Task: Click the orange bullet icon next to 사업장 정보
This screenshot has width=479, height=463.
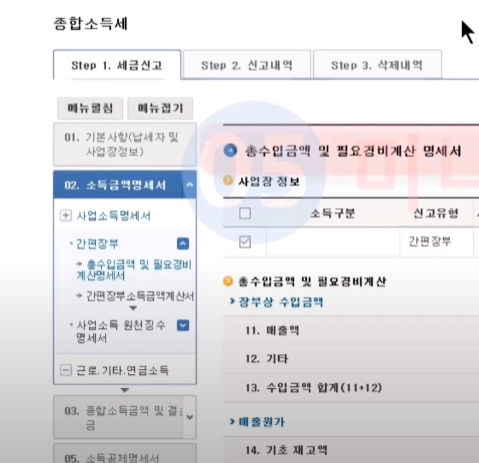Action: click(x=228, y=181)
